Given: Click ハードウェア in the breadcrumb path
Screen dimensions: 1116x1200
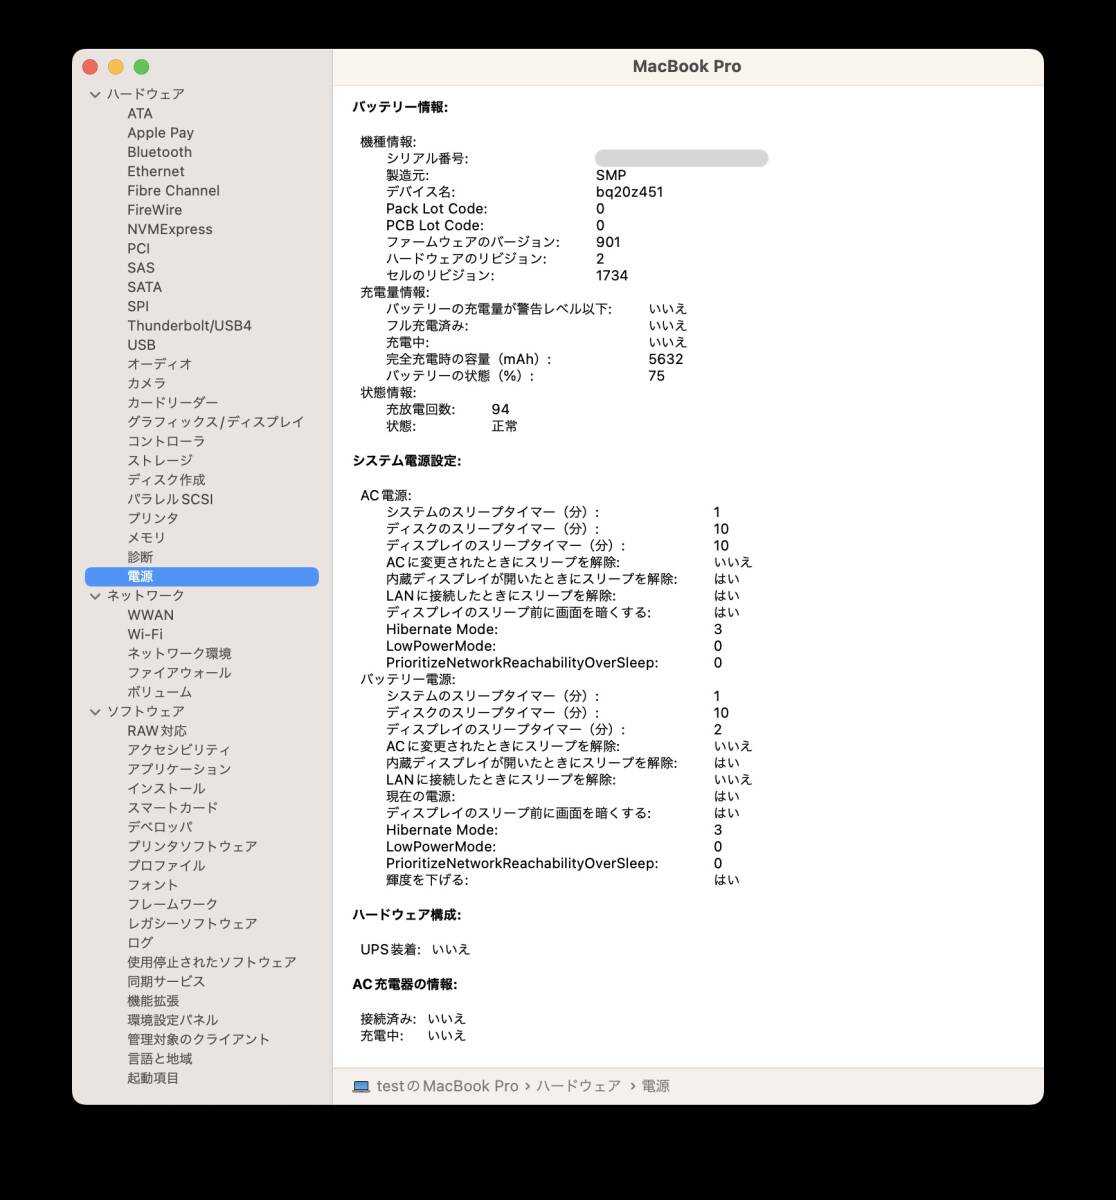Looking at the screenshot, I should tap(578, 1086).
